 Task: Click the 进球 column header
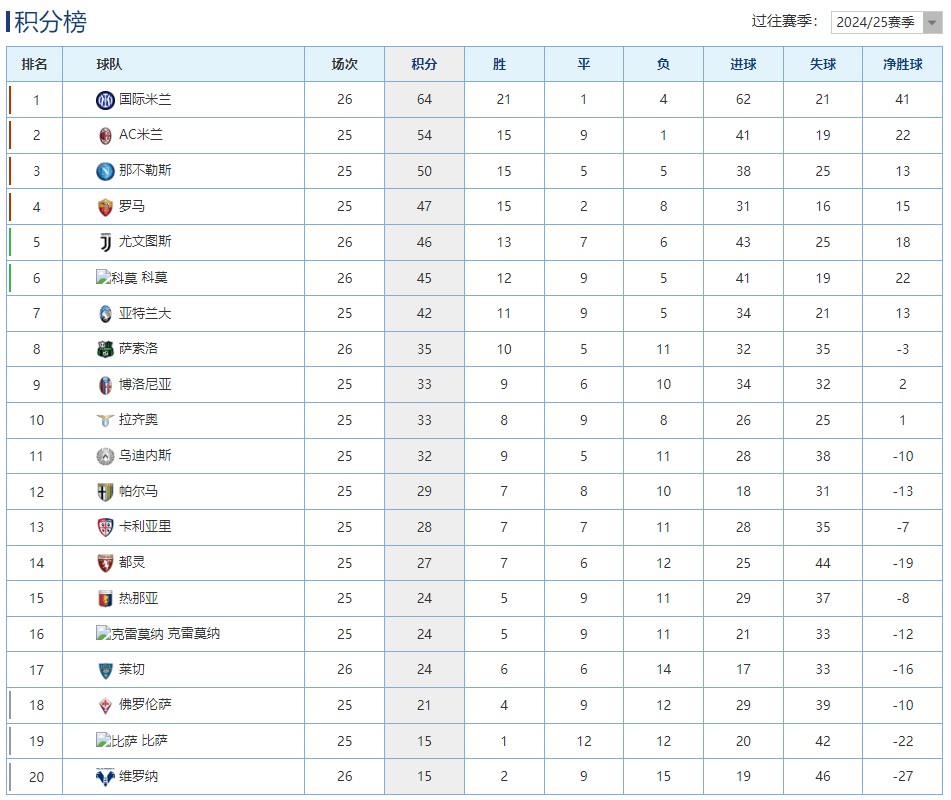pos(743,64)
